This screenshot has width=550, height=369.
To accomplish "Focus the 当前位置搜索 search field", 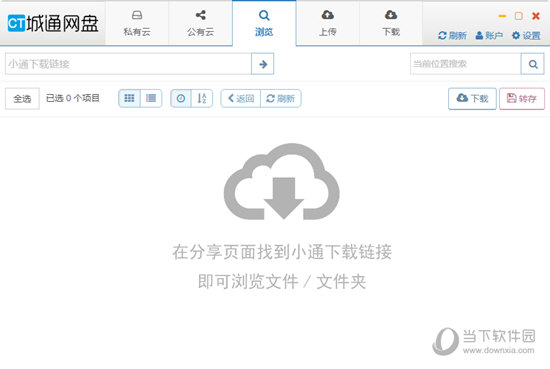I will click(x=465, y=64).
